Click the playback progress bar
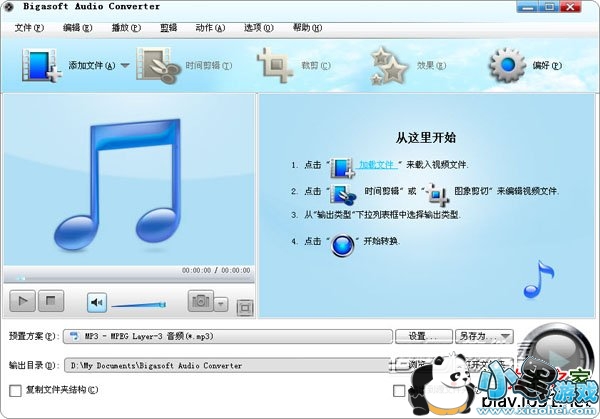 (x=129, y=278)
